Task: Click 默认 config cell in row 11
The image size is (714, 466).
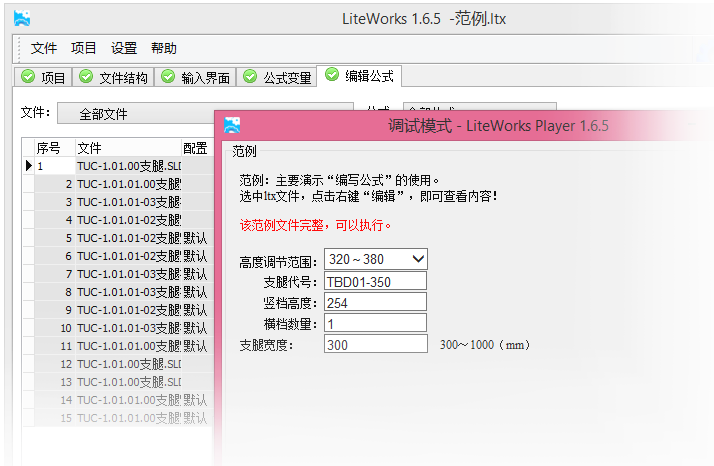Action: 198,346
